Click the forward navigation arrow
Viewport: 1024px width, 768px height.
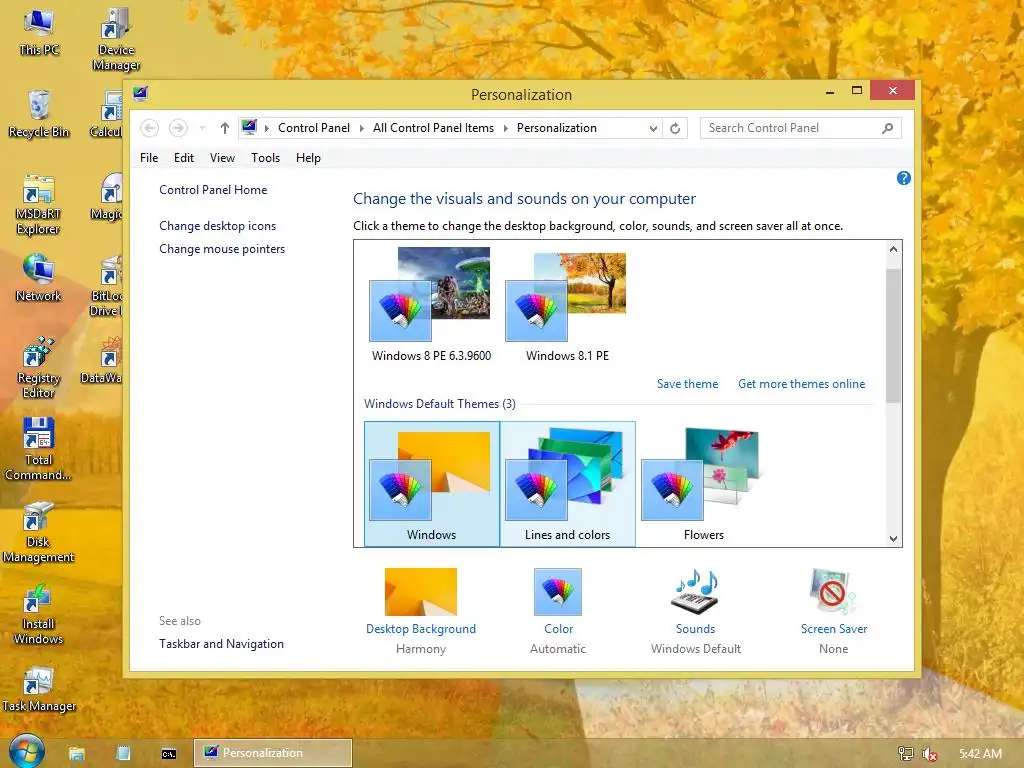(178, 128)
